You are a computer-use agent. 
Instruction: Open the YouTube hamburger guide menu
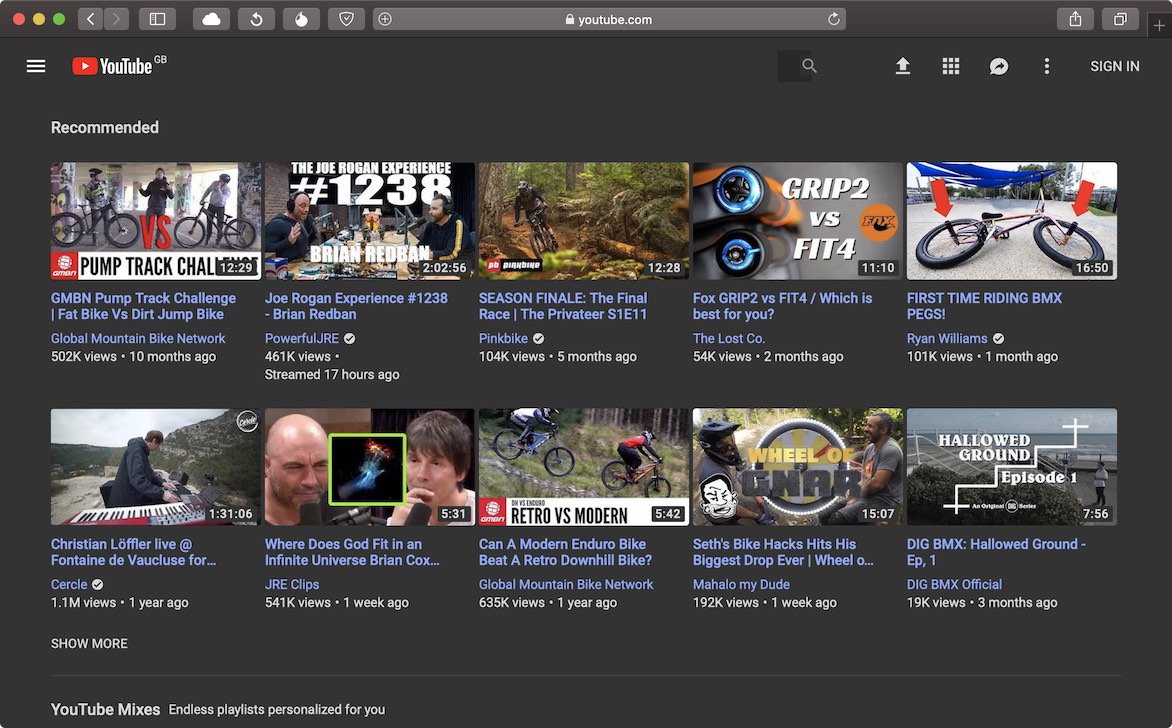[36, 66]
